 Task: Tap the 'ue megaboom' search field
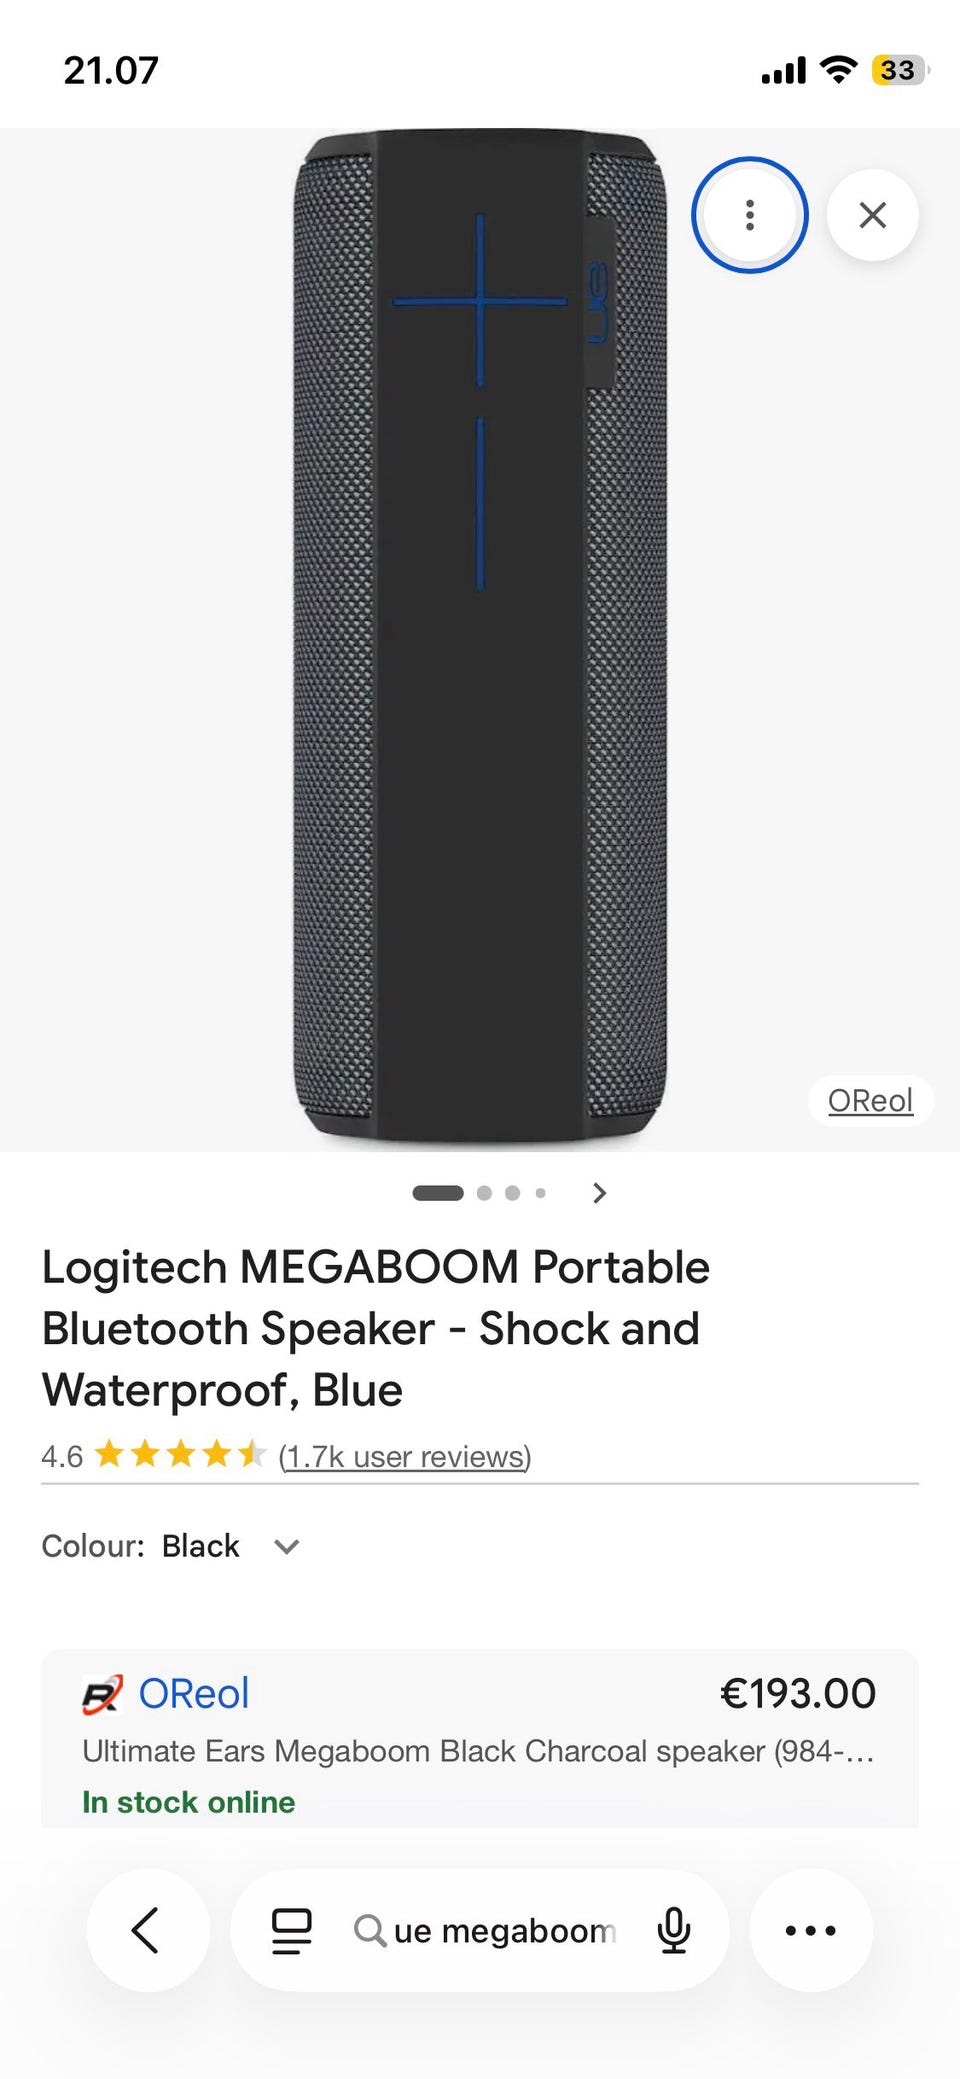tap(503, 1931)
